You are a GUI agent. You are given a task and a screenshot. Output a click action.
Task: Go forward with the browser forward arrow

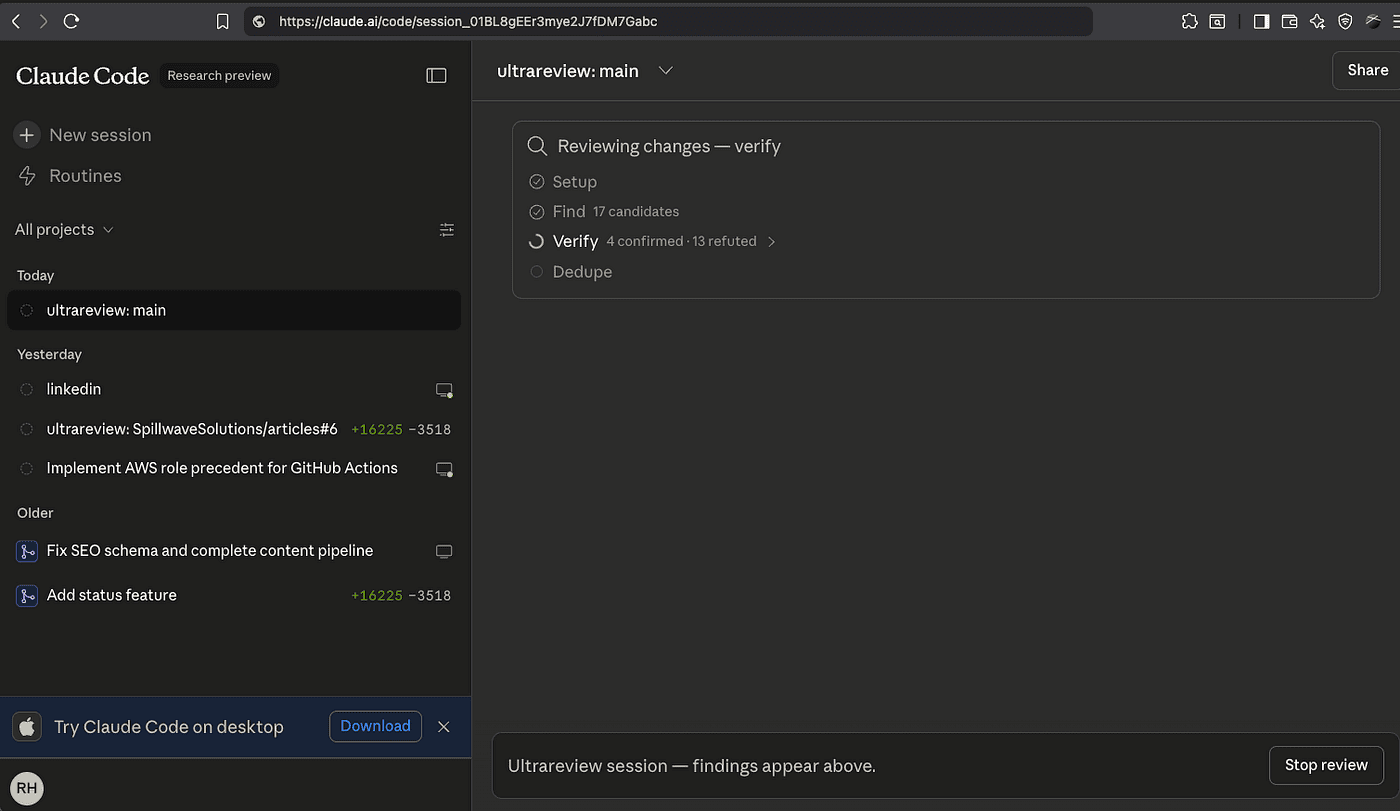[x=43, y=21]
